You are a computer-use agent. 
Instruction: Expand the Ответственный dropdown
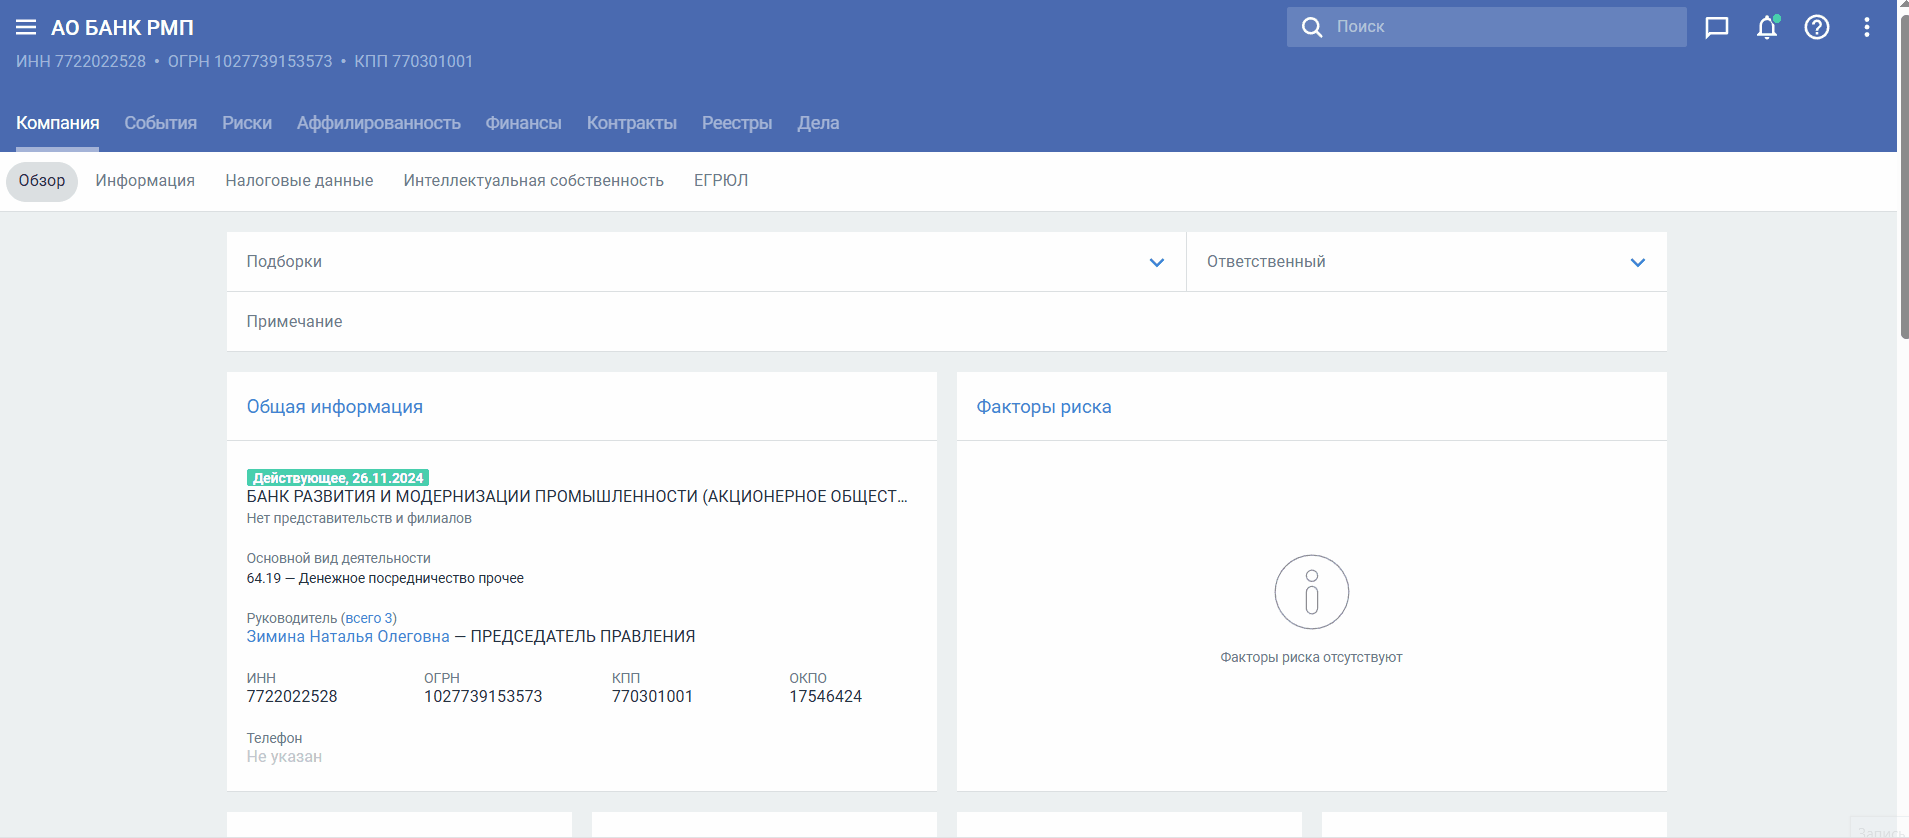(1637, 262)
